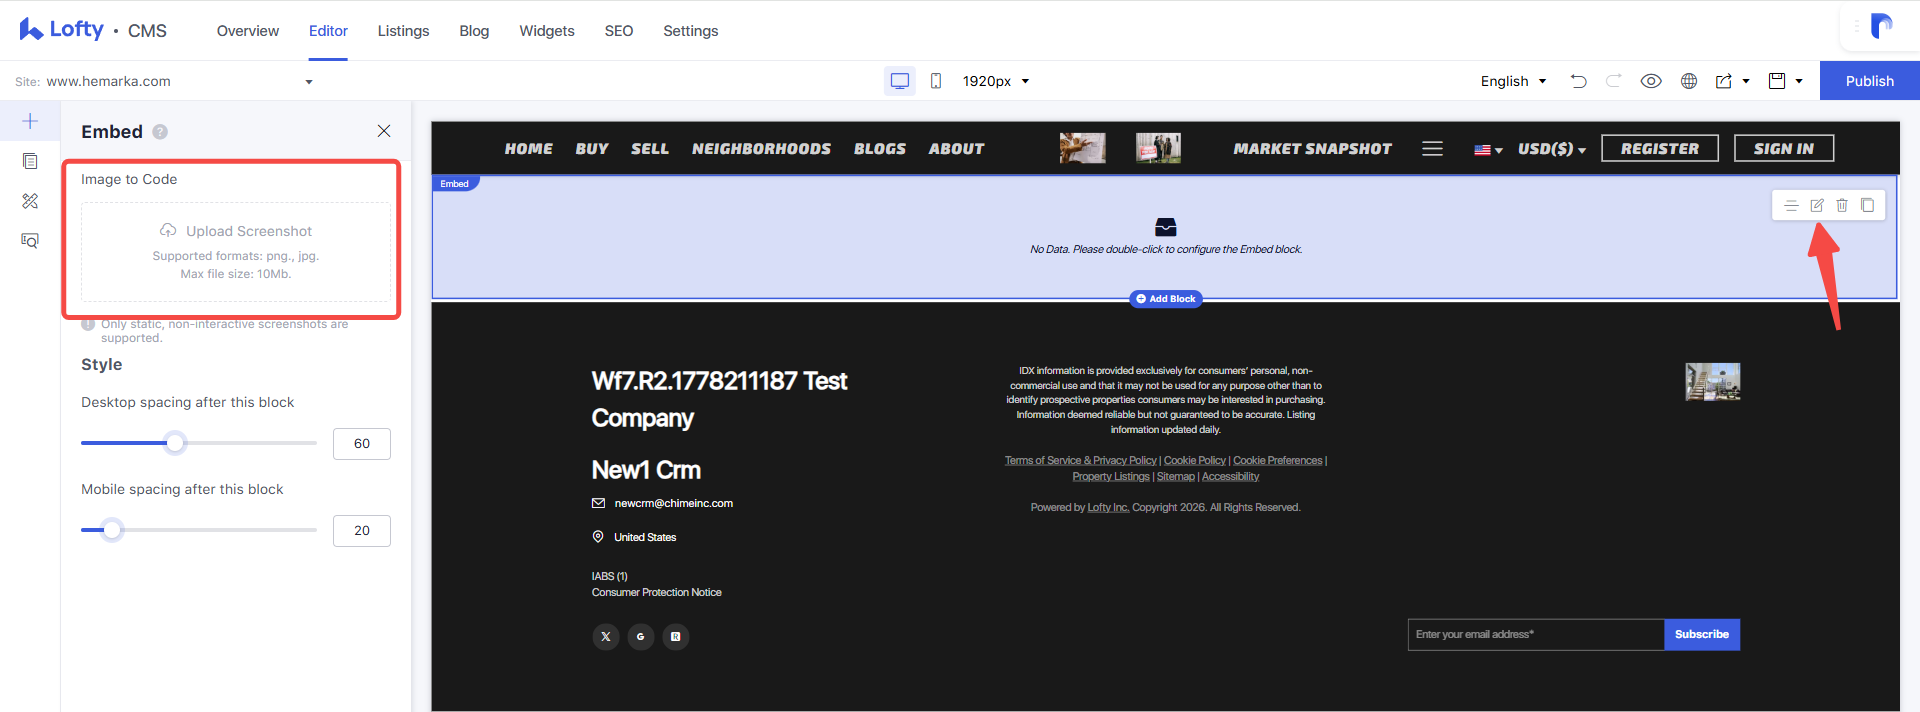
Task: Click the Cookie Policy footer link
Action: tap(1195, 461)
